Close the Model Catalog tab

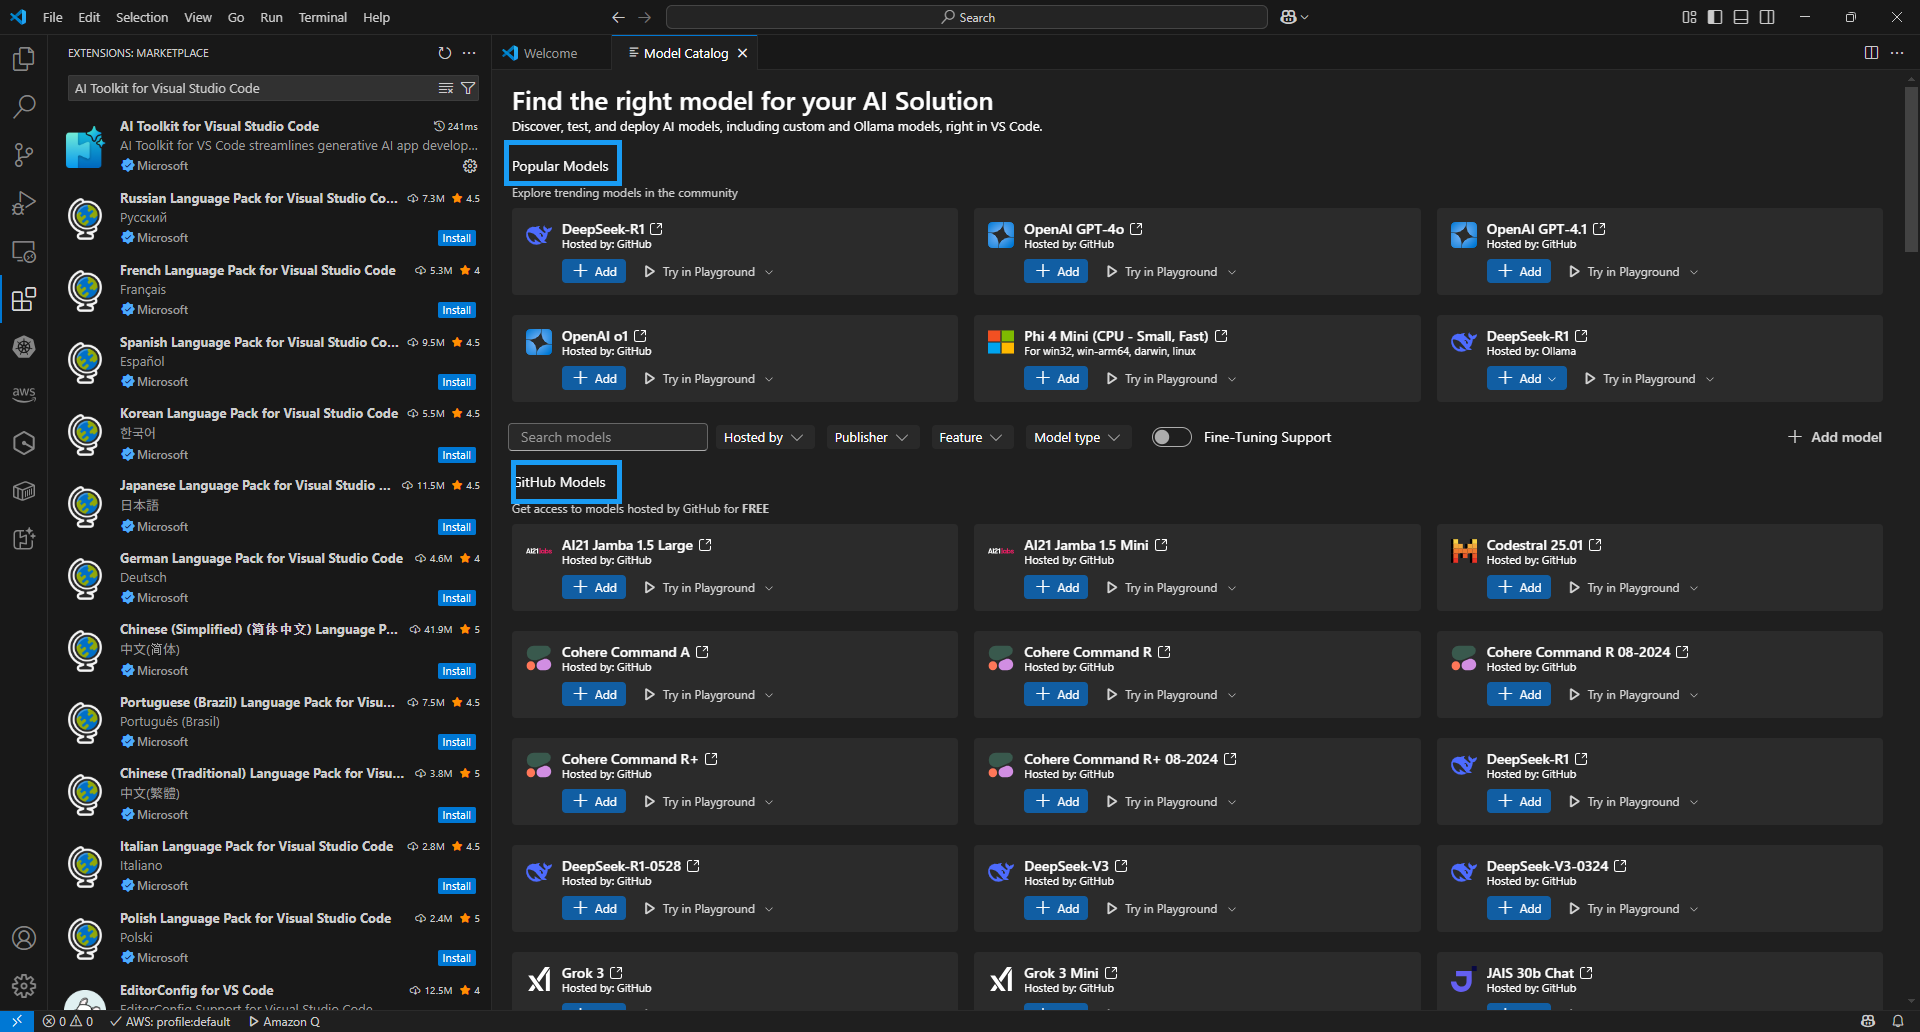click(742, 53)
